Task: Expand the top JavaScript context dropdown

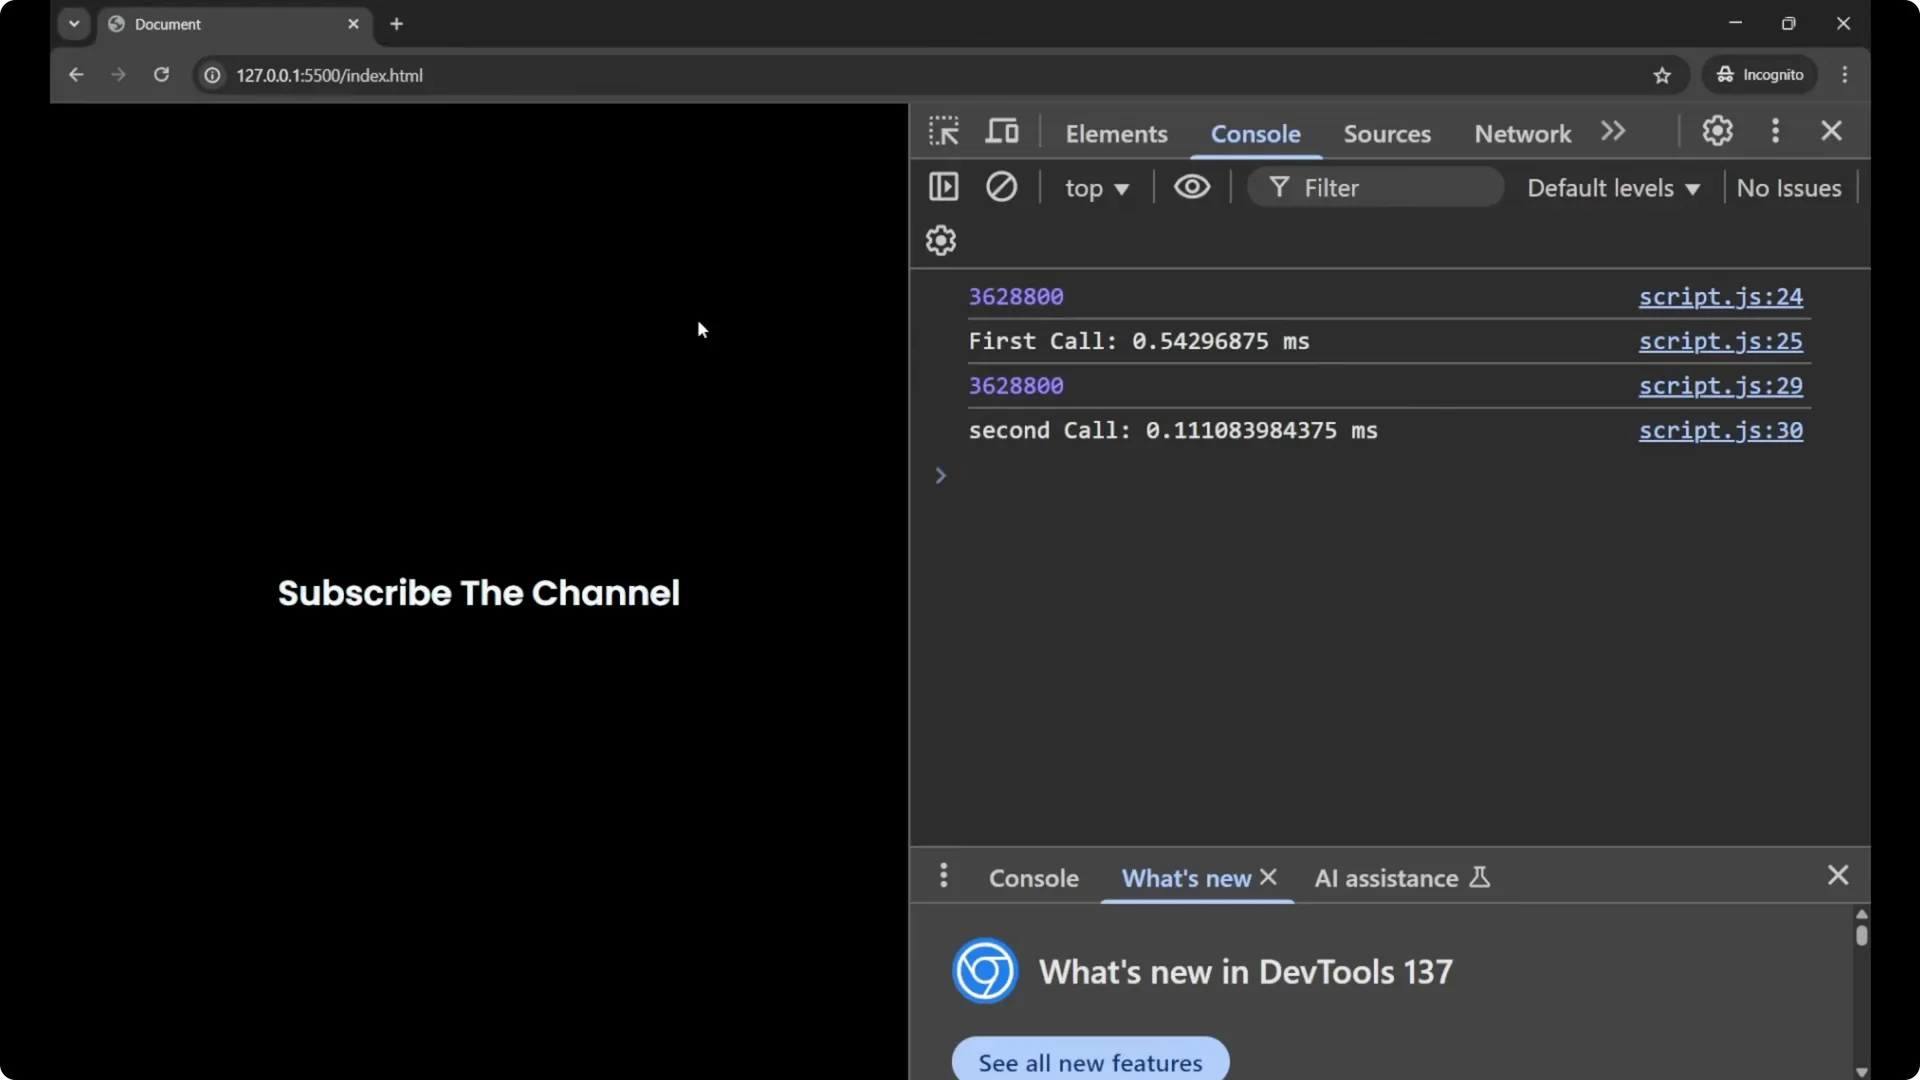Action: [x=1096, y=188]
